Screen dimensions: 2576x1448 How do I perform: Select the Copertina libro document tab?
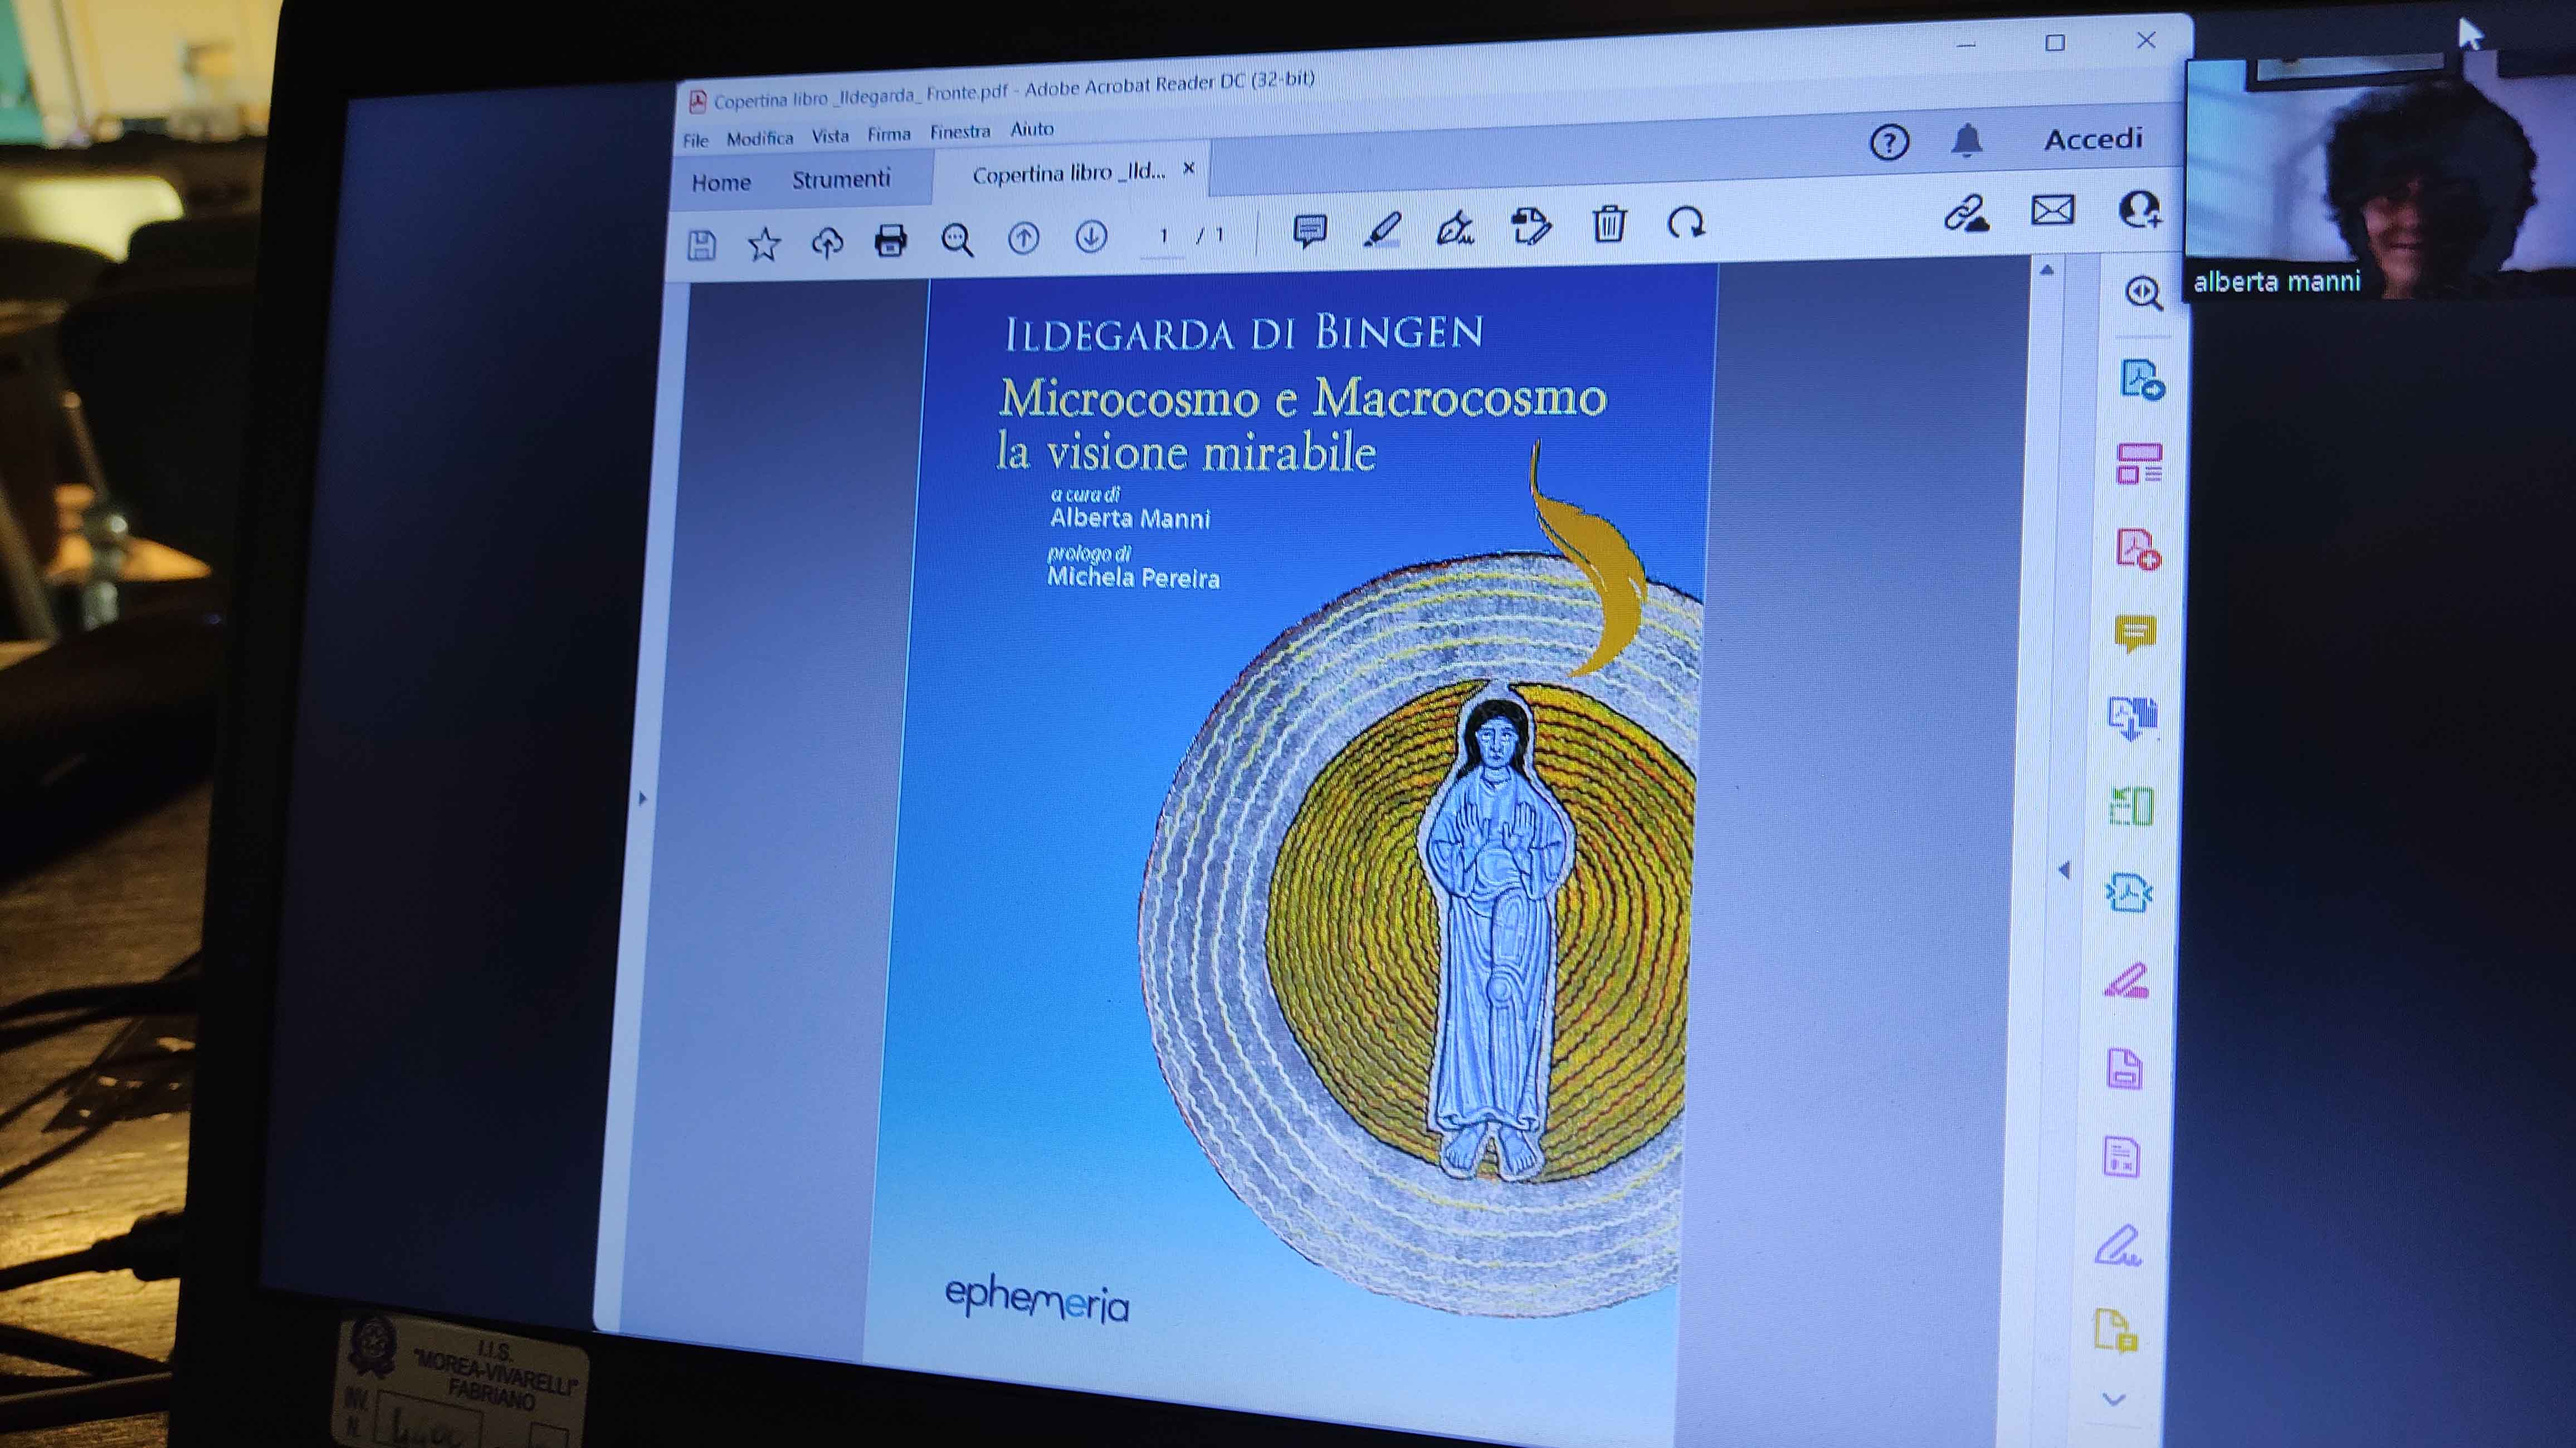[1069, 173]
